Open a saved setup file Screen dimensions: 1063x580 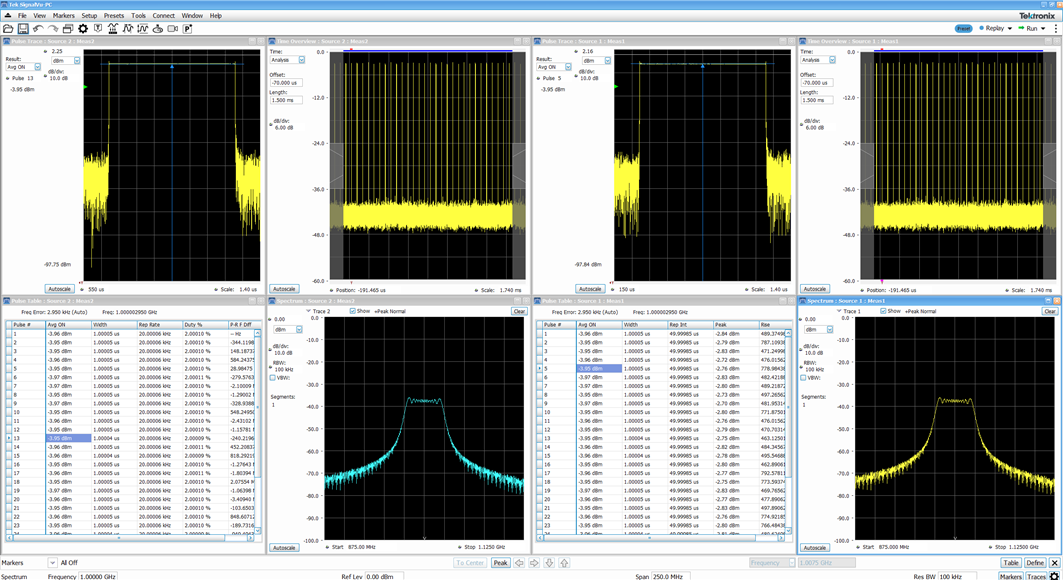pyautogui.click(x=8, y=29)
